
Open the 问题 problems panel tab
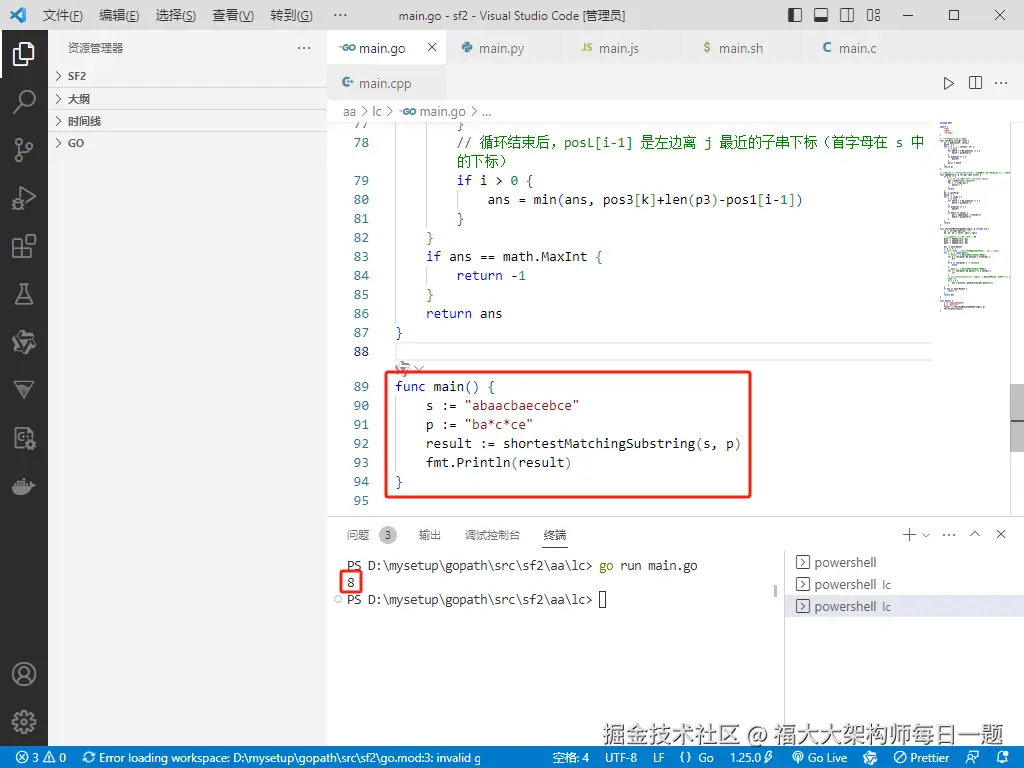[x=370, y=536]
